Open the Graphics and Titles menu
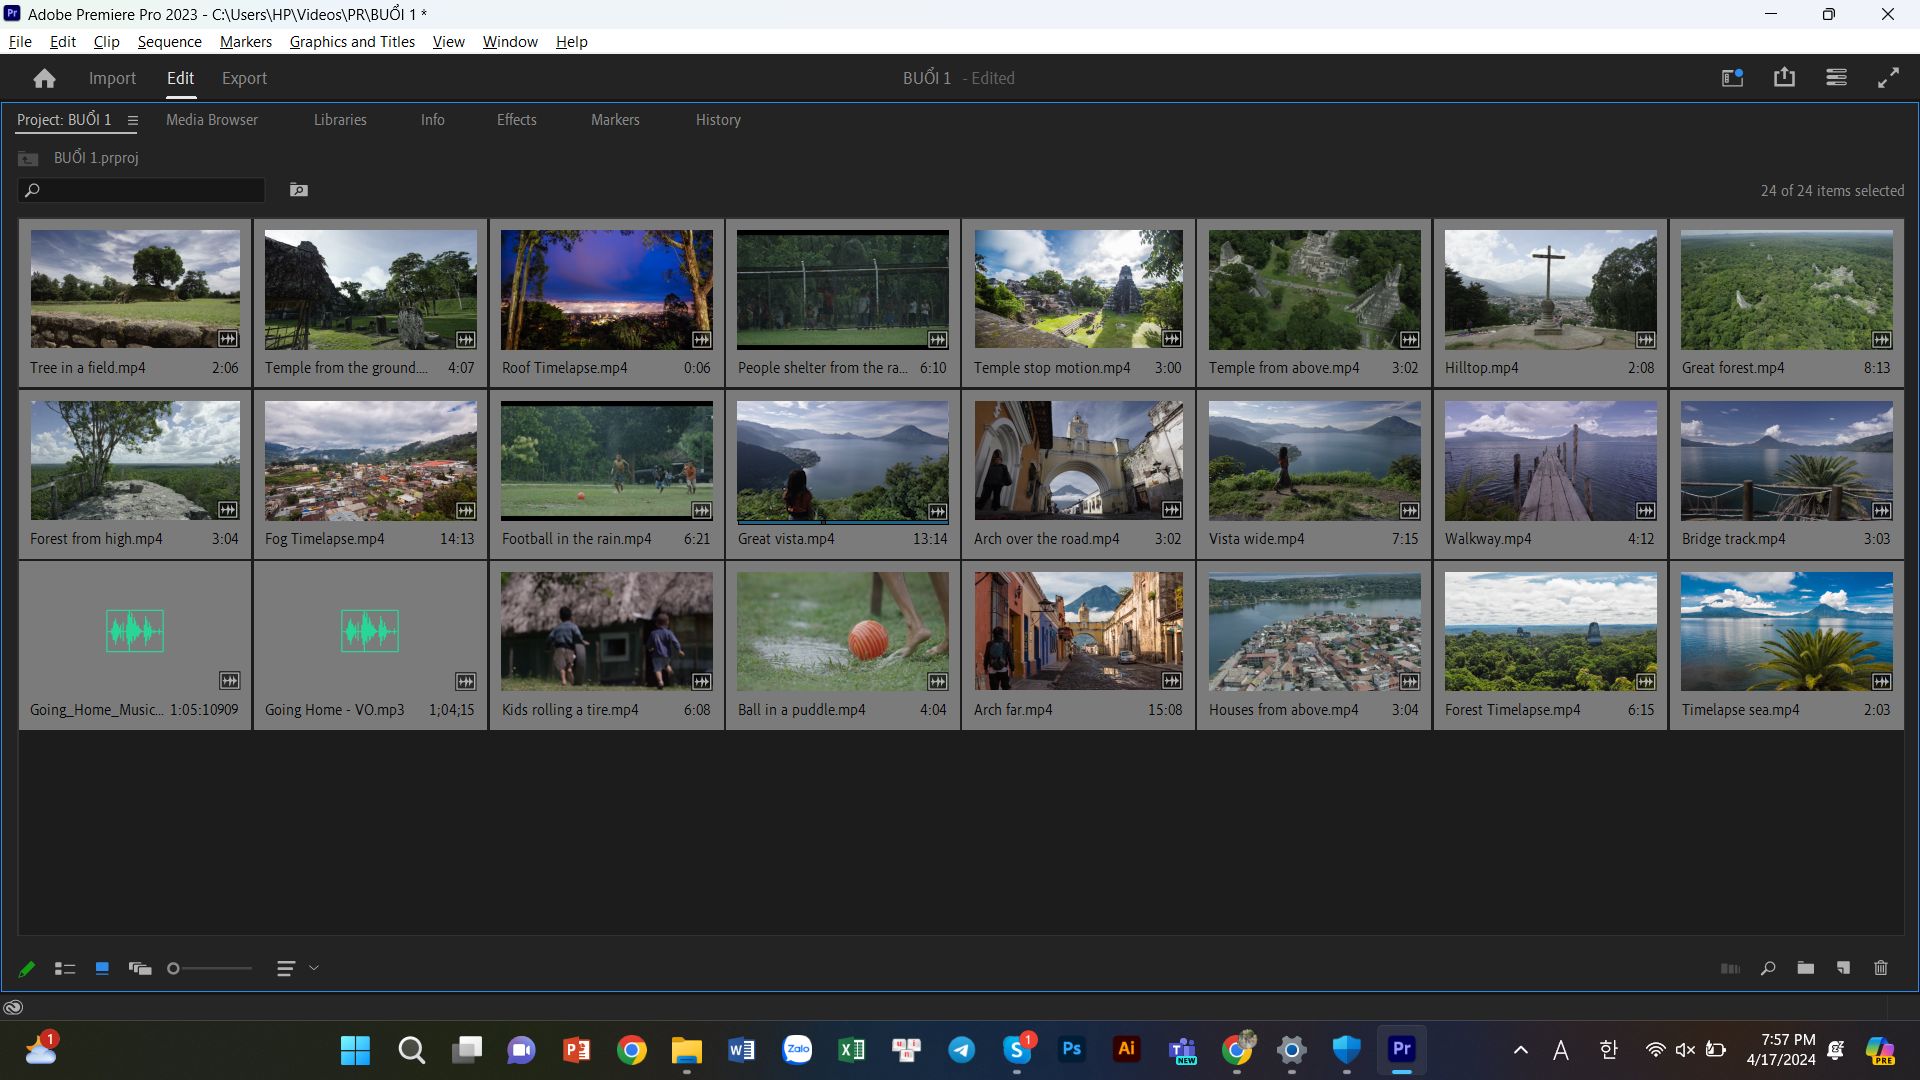Viewport: 1920px width, 1080px height. [x=352, y=41]
